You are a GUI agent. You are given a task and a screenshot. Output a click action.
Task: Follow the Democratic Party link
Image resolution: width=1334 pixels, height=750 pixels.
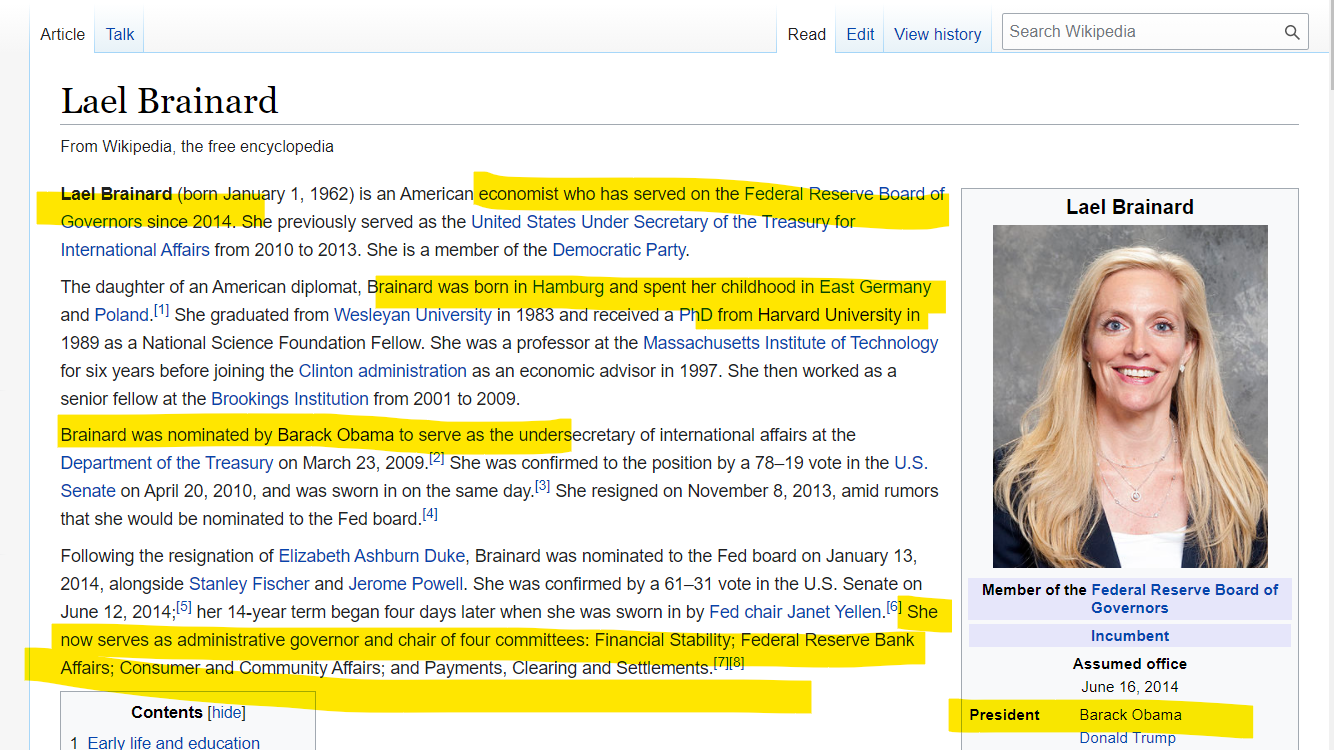point(619,250)
